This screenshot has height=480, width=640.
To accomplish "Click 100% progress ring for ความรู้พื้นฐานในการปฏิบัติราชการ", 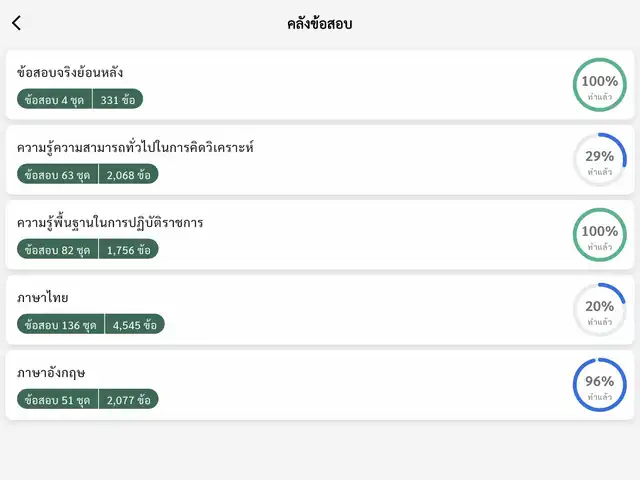I will [599, 235].
